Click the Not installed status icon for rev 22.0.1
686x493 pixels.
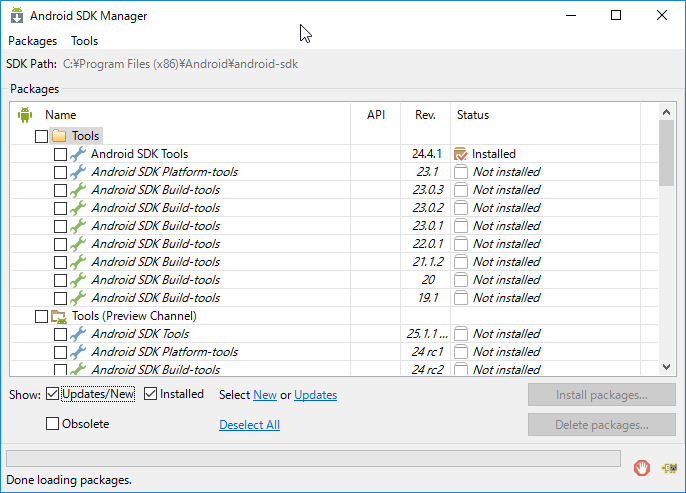pyautogui.click(x=461, y=244)
